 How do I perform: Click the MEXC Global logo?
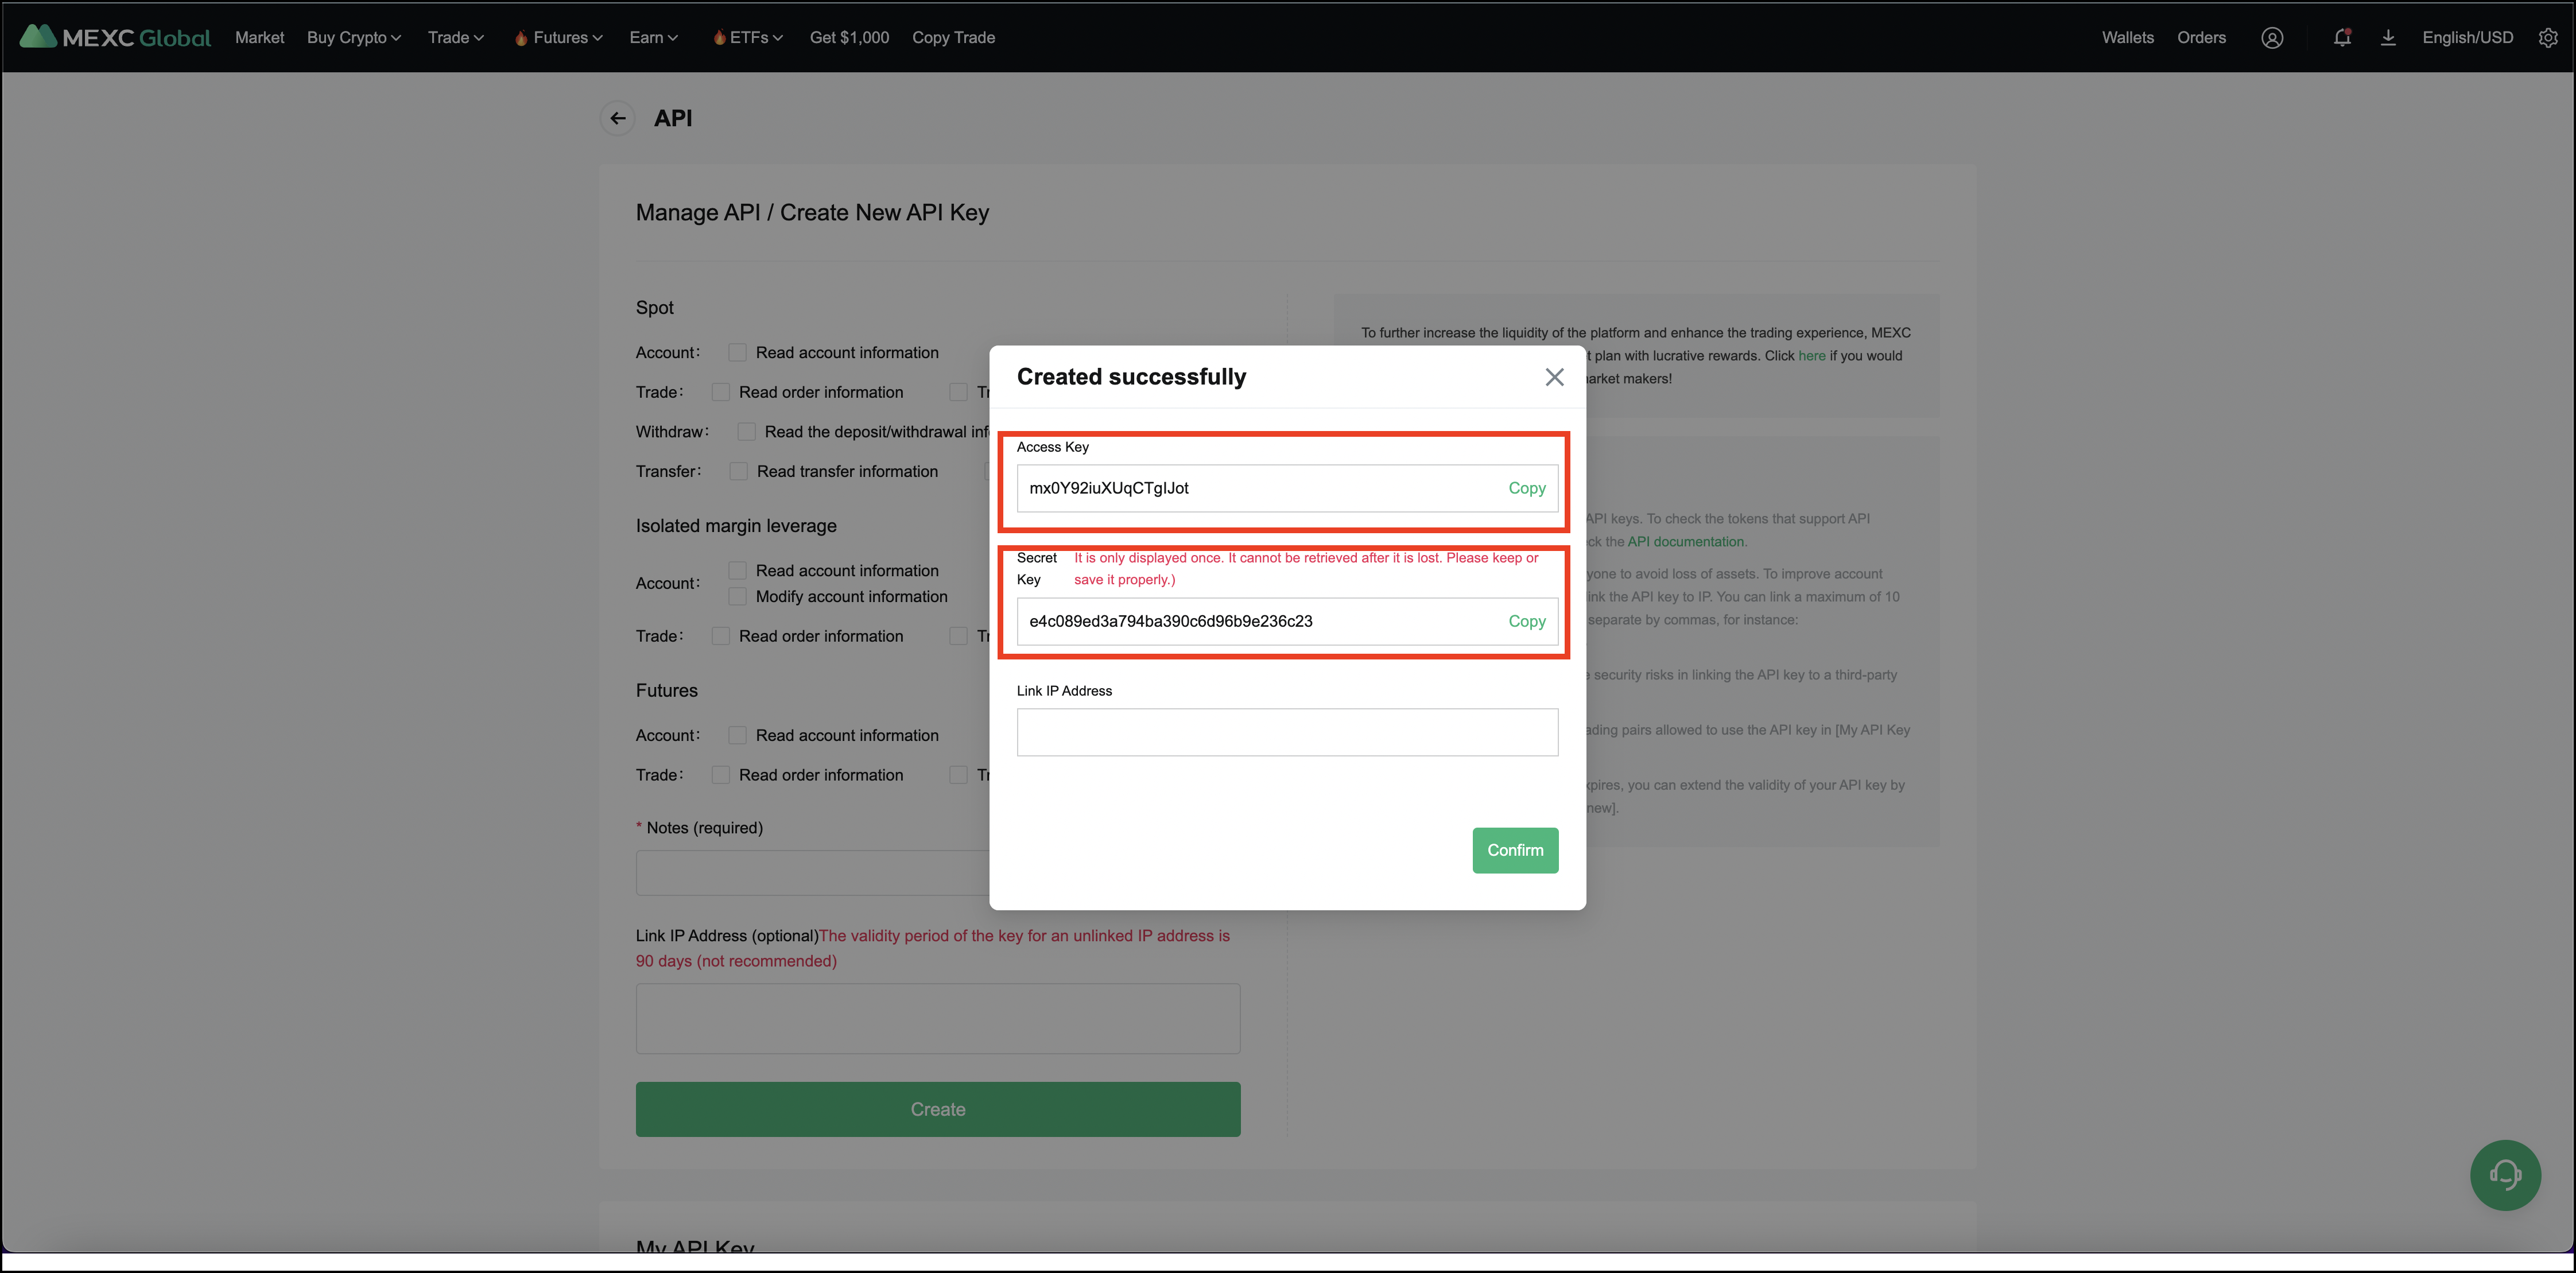[115, 37]
